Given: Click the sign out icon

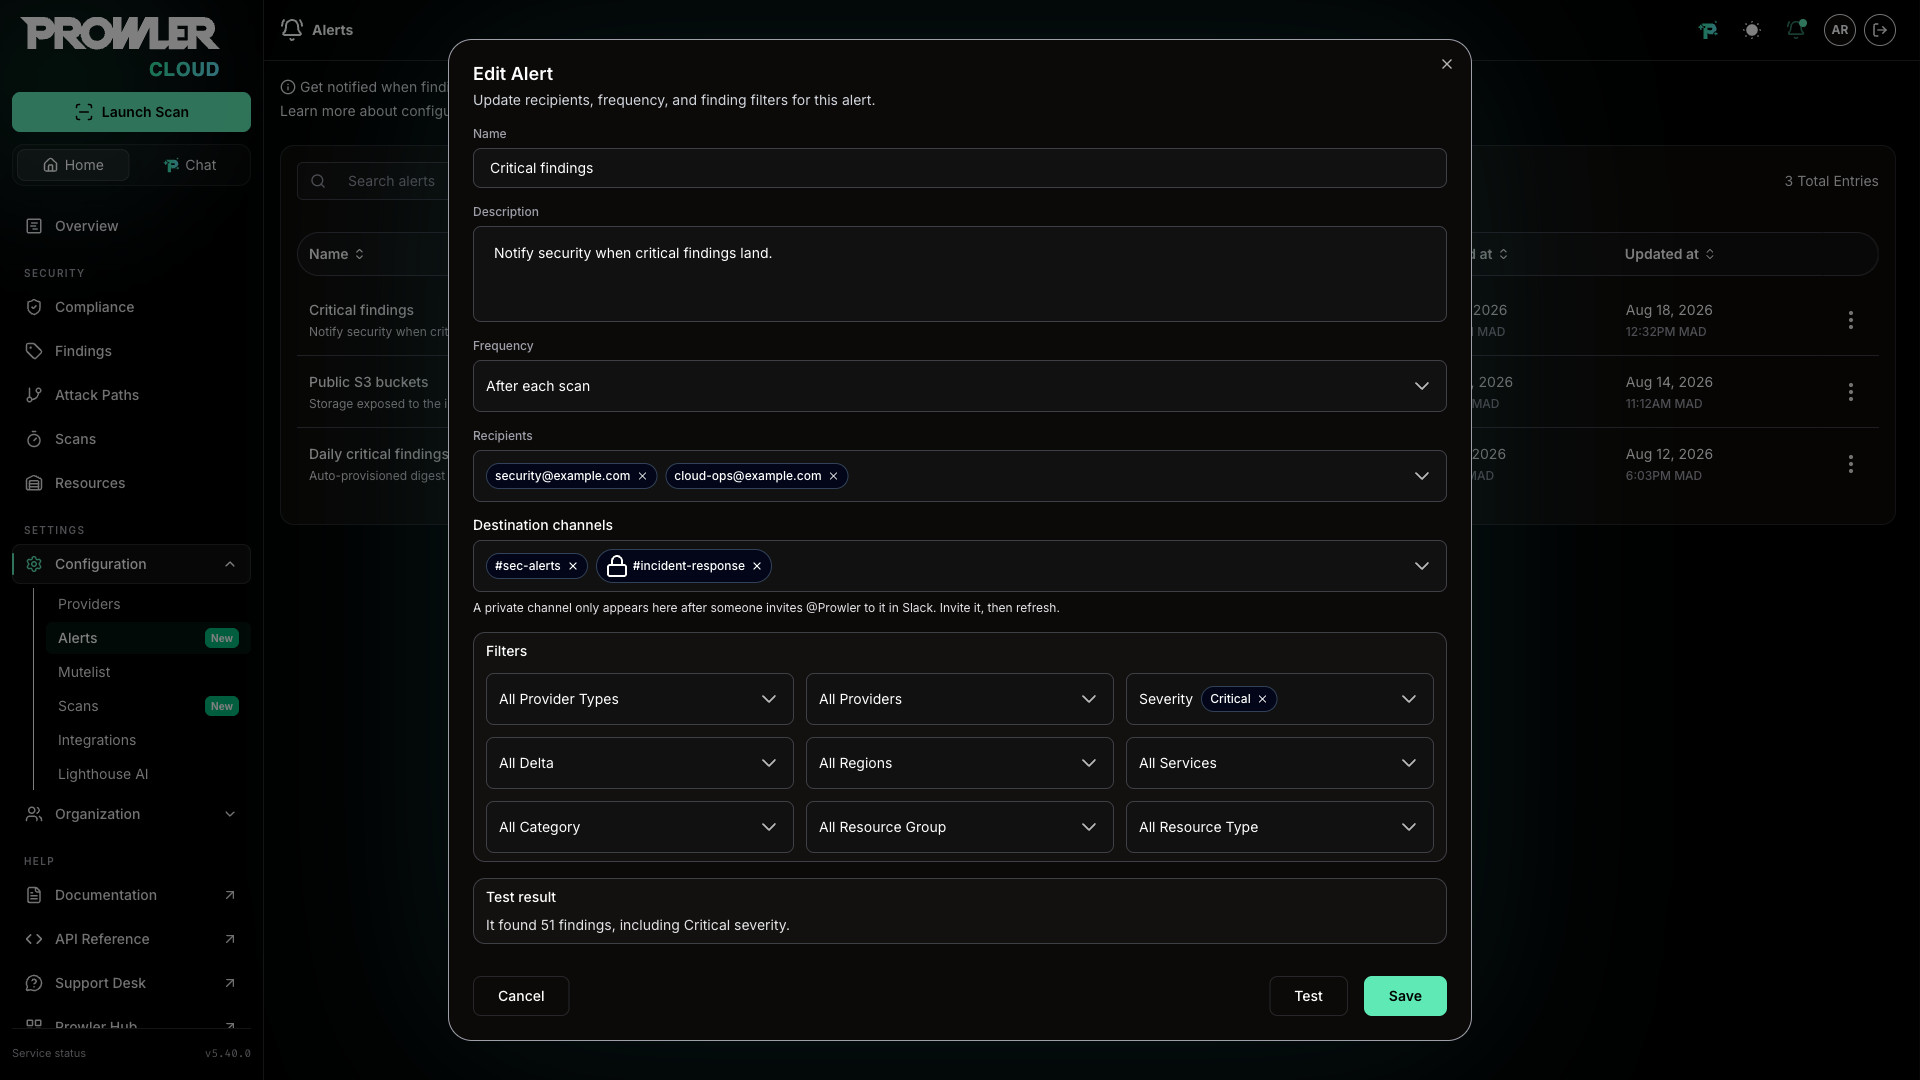Looking at the screenshot, I should coord(1880,30).
